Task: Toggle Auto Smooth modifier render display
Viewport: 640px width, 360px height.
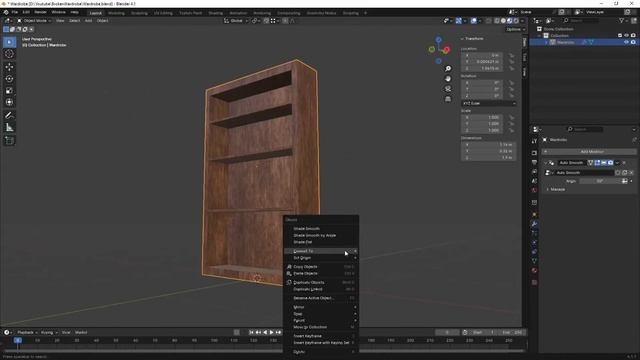Action: pyautogui.click(x=610, y=162)
